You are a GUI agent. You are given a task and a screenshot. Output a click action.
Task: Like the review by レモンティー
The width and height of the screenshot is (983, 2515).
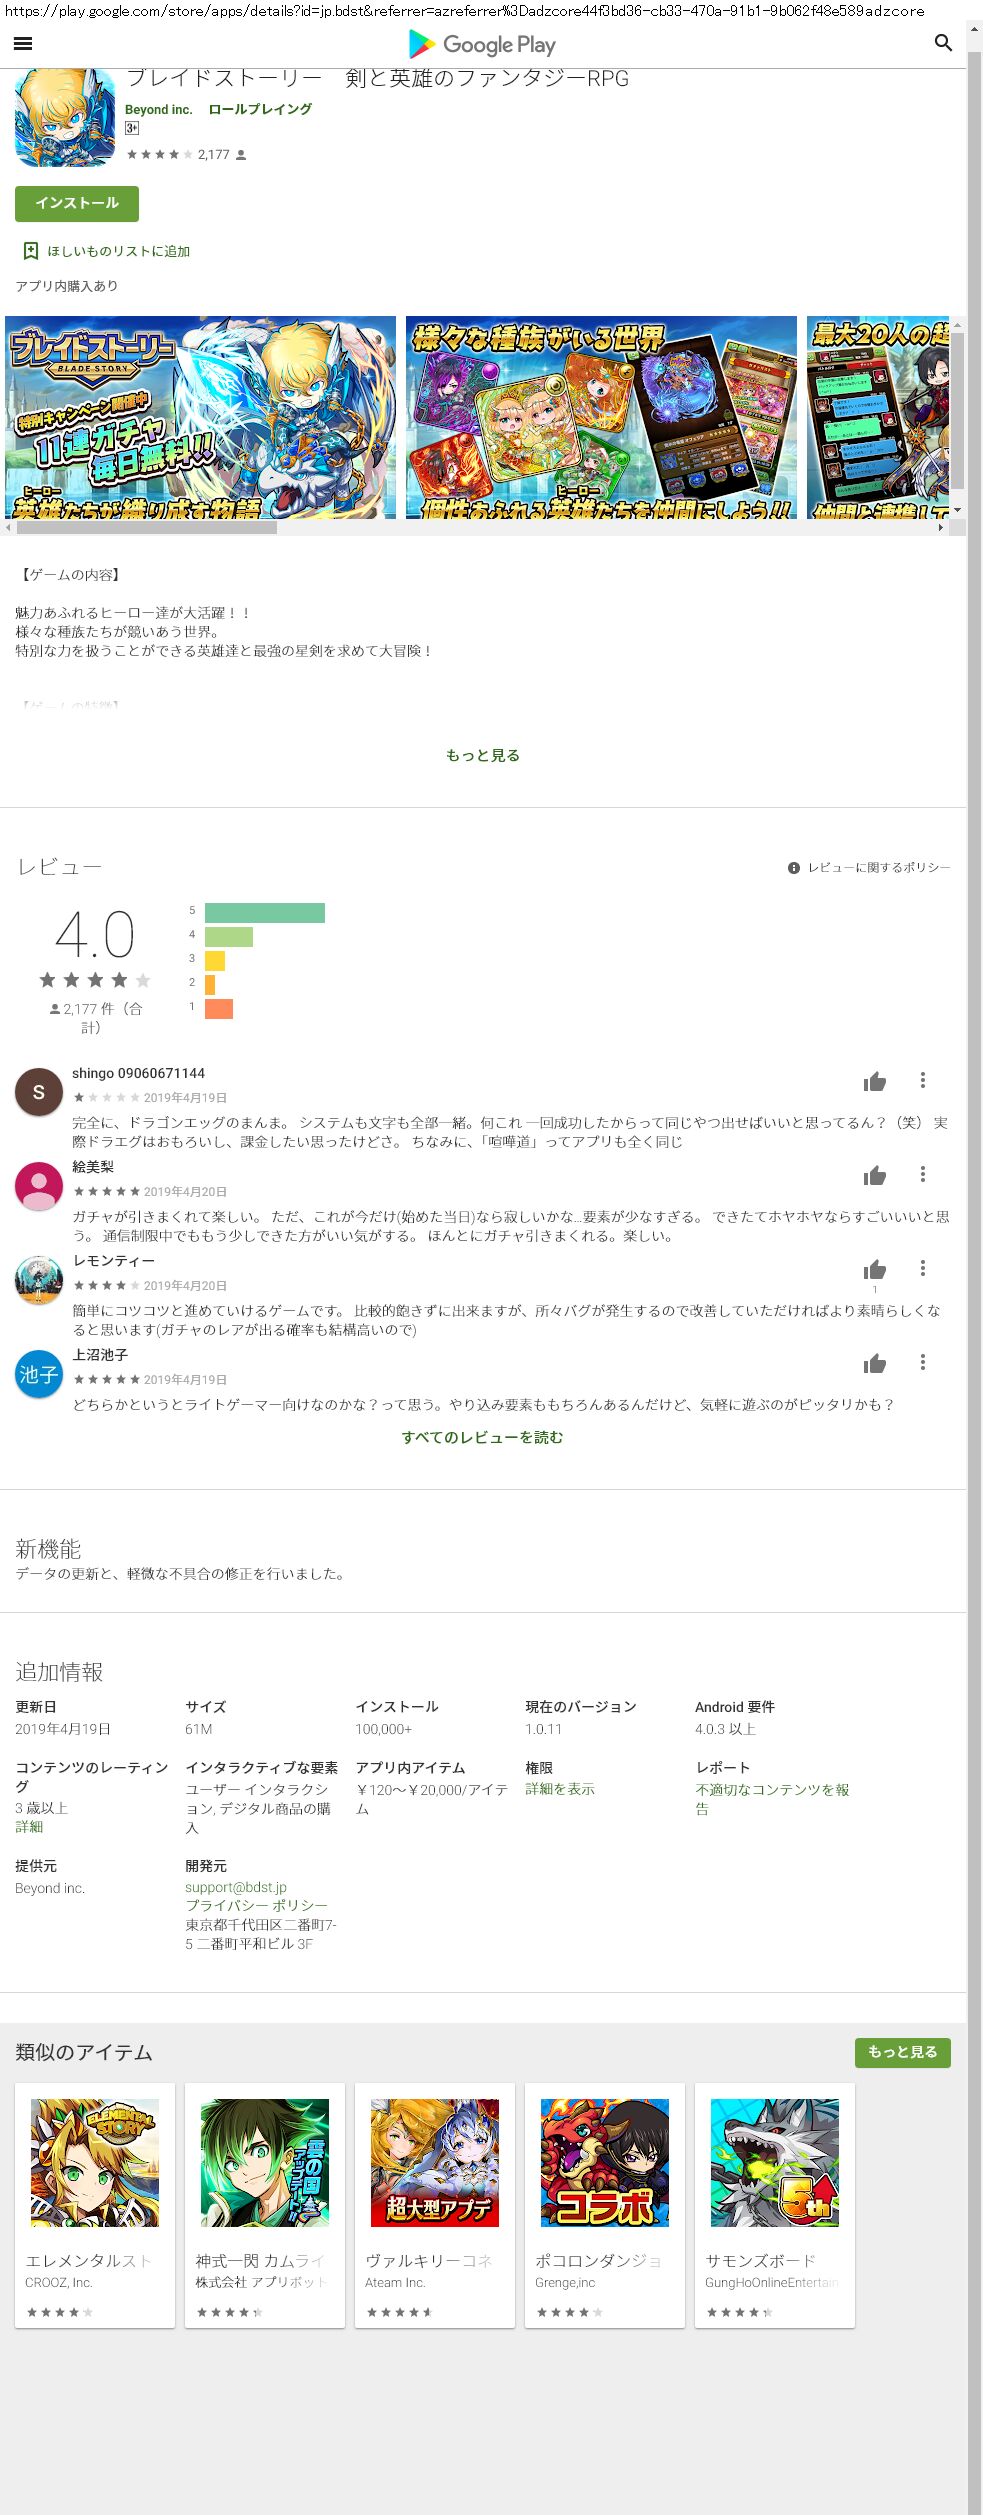click(x=875, y=1269)
